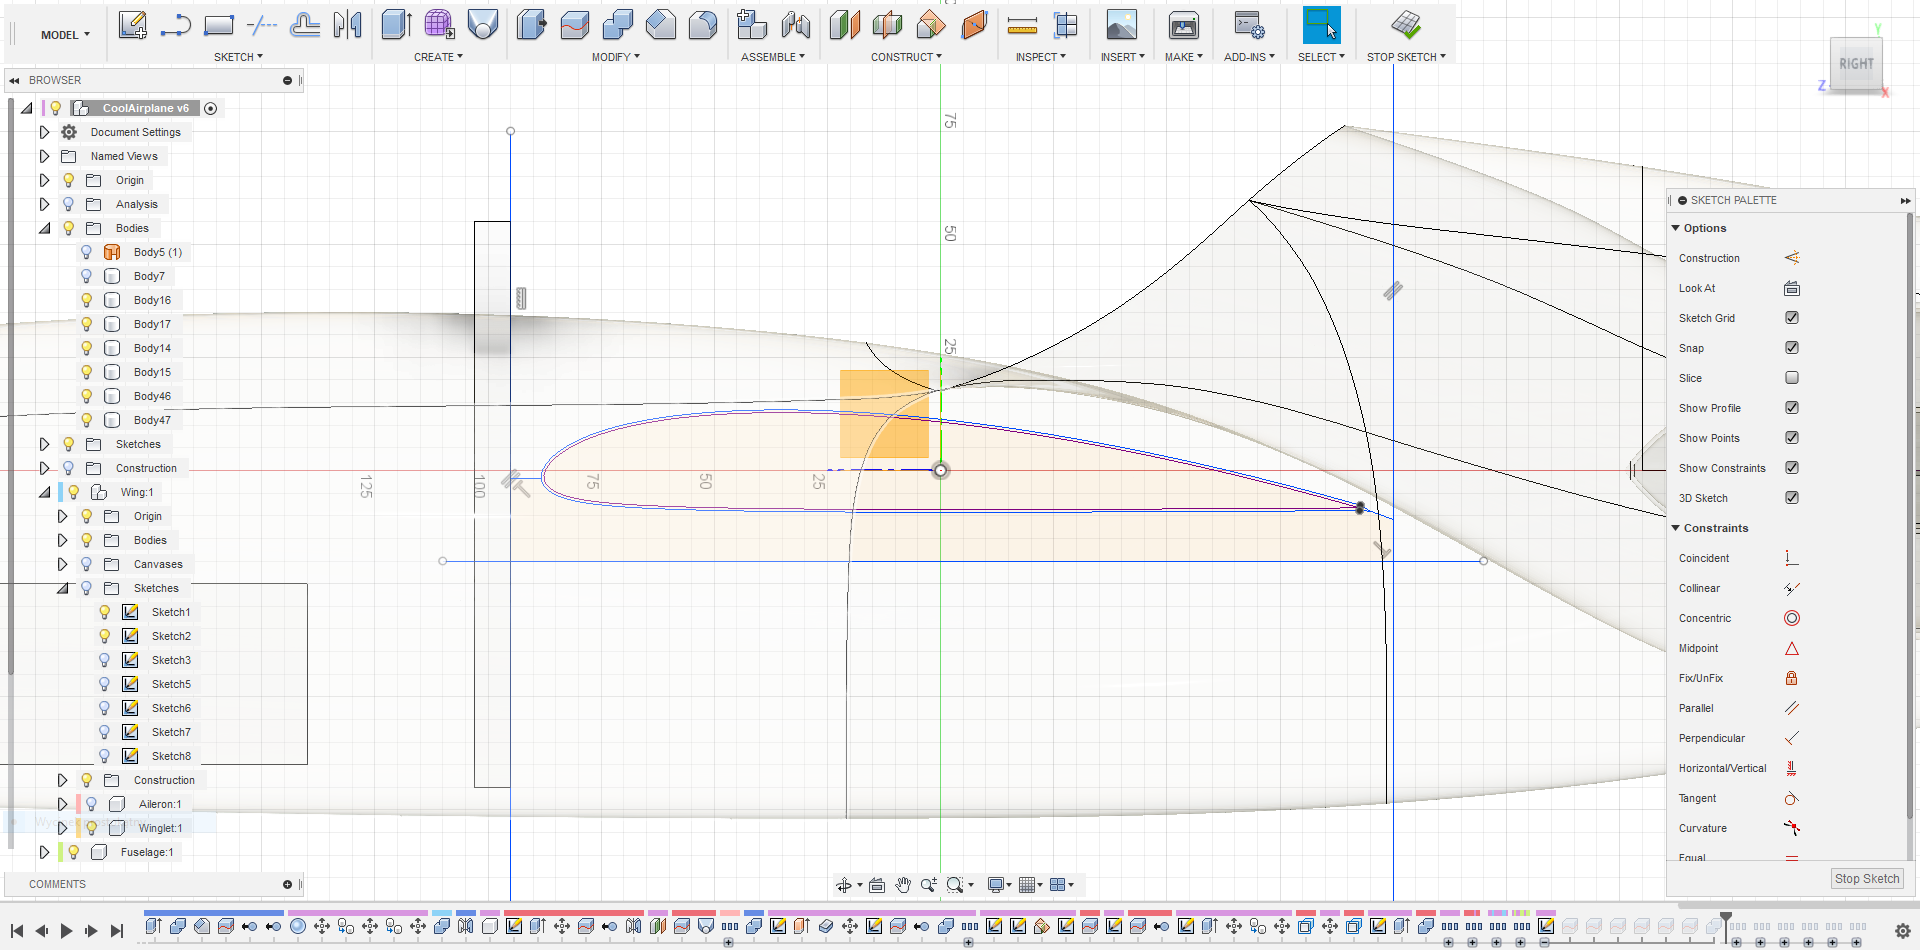
Task: Expand the Fuselage:1 component node
Action: click(x=44, y=852)
